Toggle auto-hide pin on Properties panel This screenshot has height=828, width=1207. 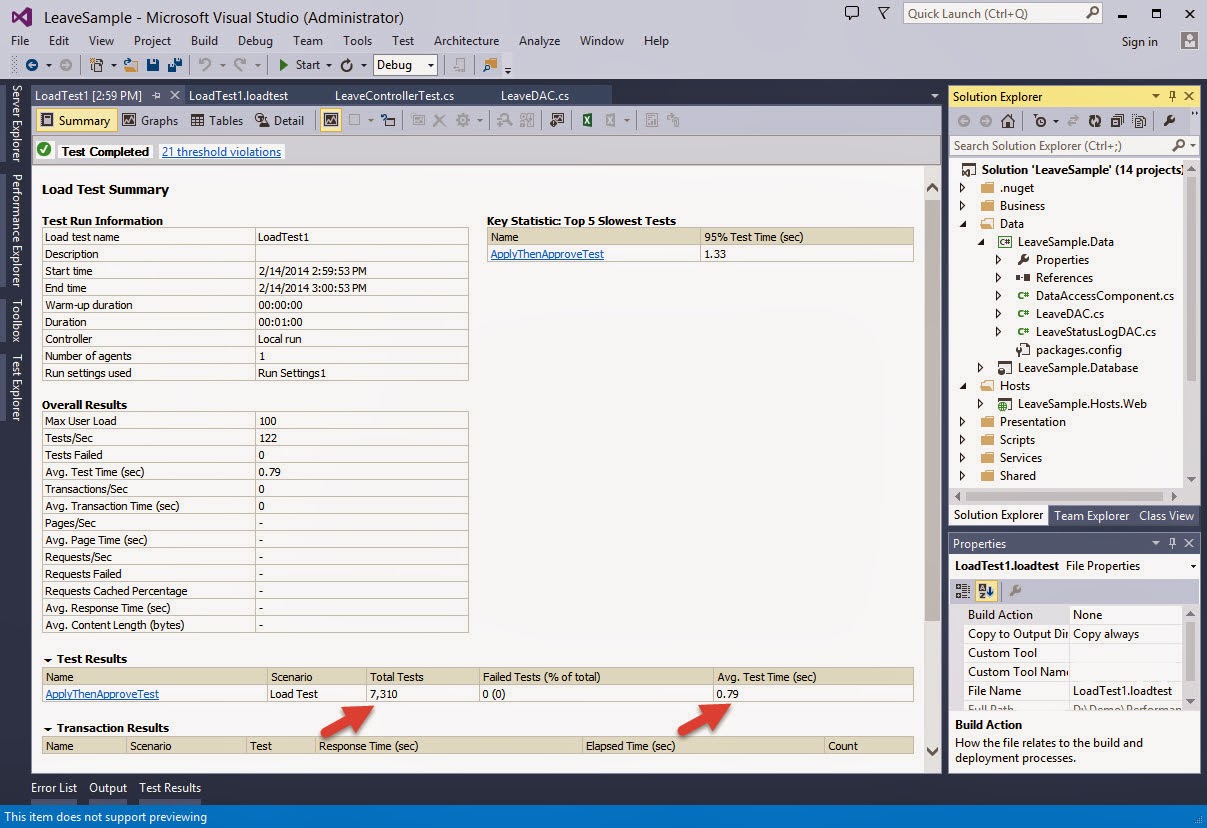click(1173, 543)
